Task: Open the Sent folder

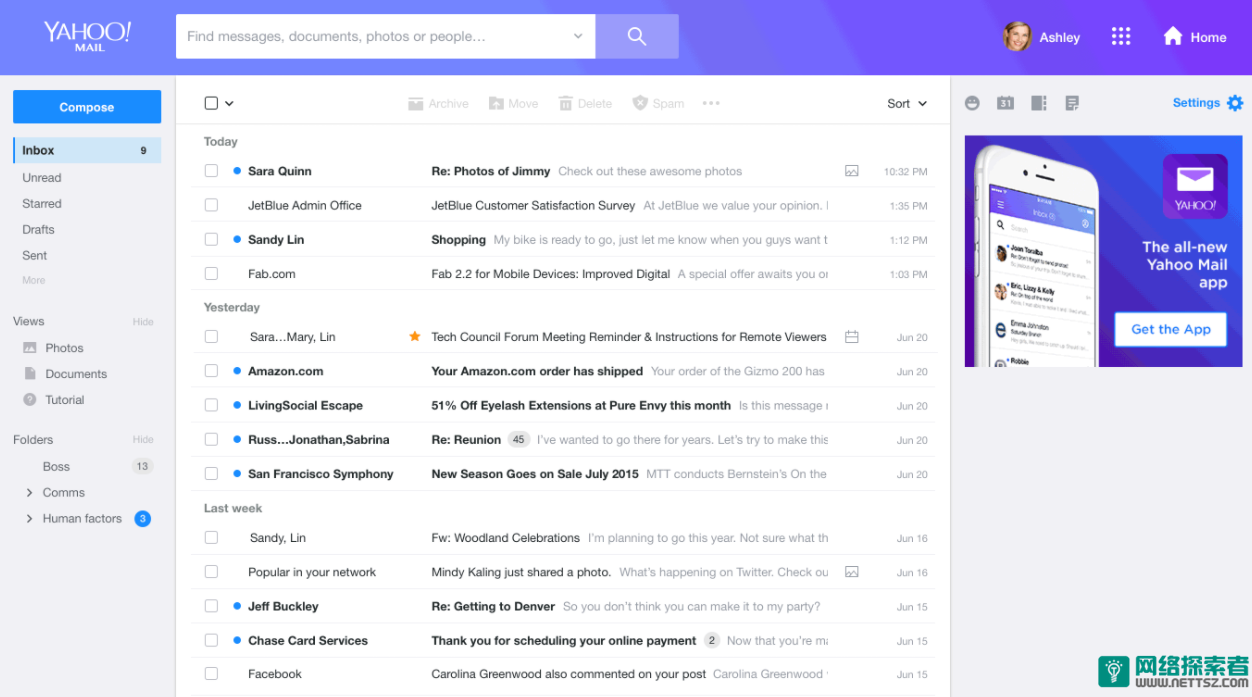Action: point(35,255)
